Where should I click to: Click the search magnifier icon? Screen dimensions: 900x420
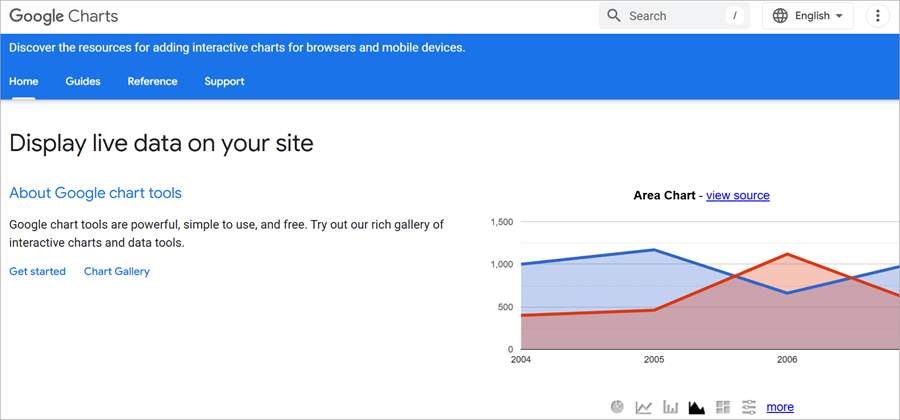[614, 16]
